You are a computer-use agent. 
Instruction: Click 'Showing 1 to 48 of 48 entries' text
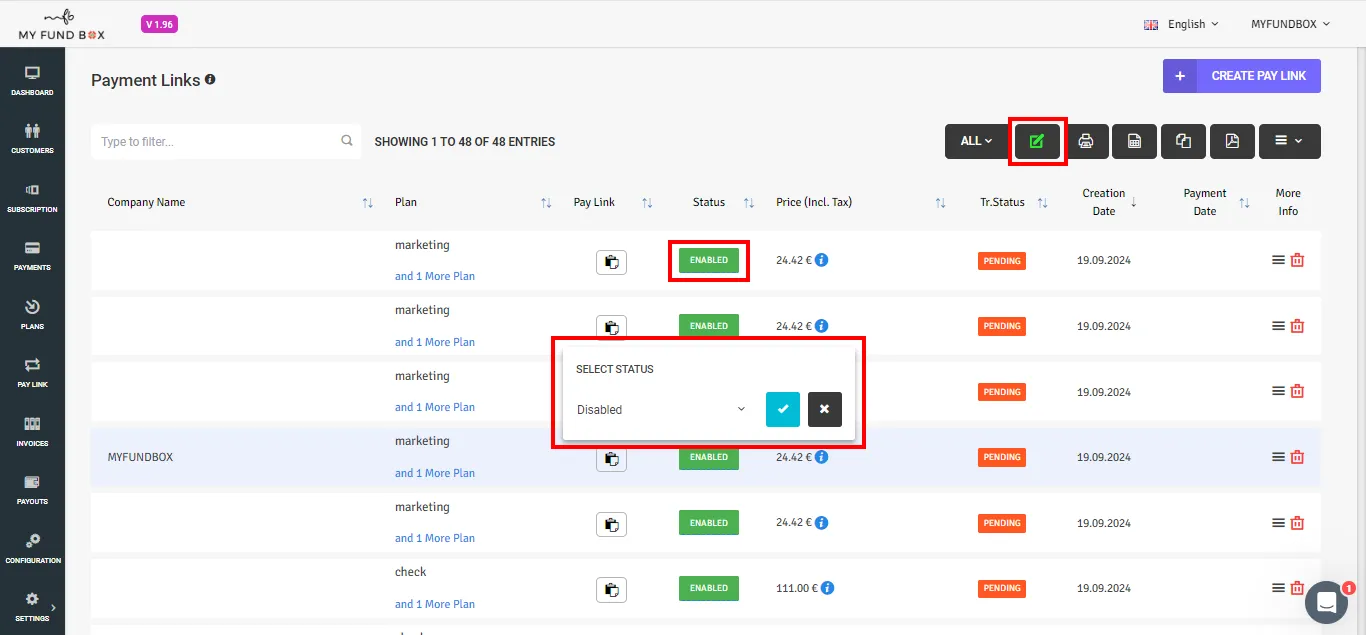click(x=465, y=142)
